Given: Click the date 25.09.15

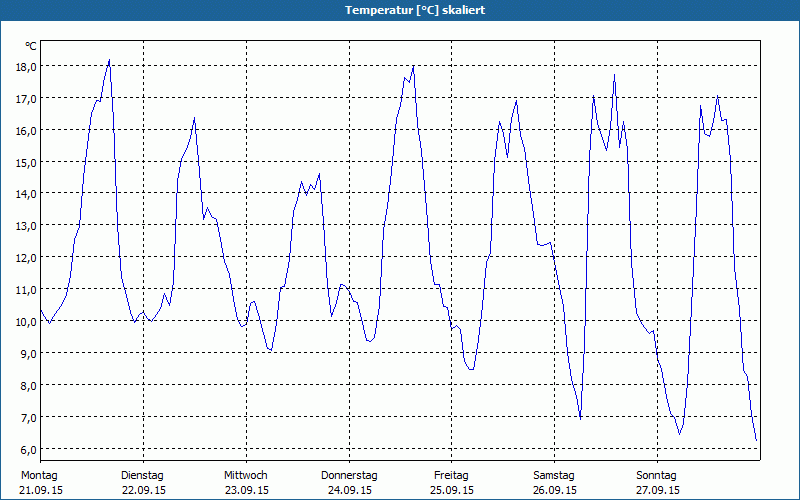Looking at the screenshot, I should coord(452,490).
